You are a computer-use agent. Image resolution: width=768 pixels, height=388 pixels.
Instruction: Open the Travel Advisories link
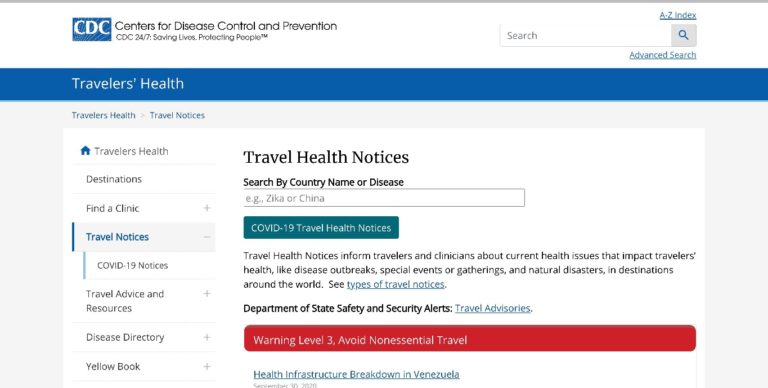point(492,308)
